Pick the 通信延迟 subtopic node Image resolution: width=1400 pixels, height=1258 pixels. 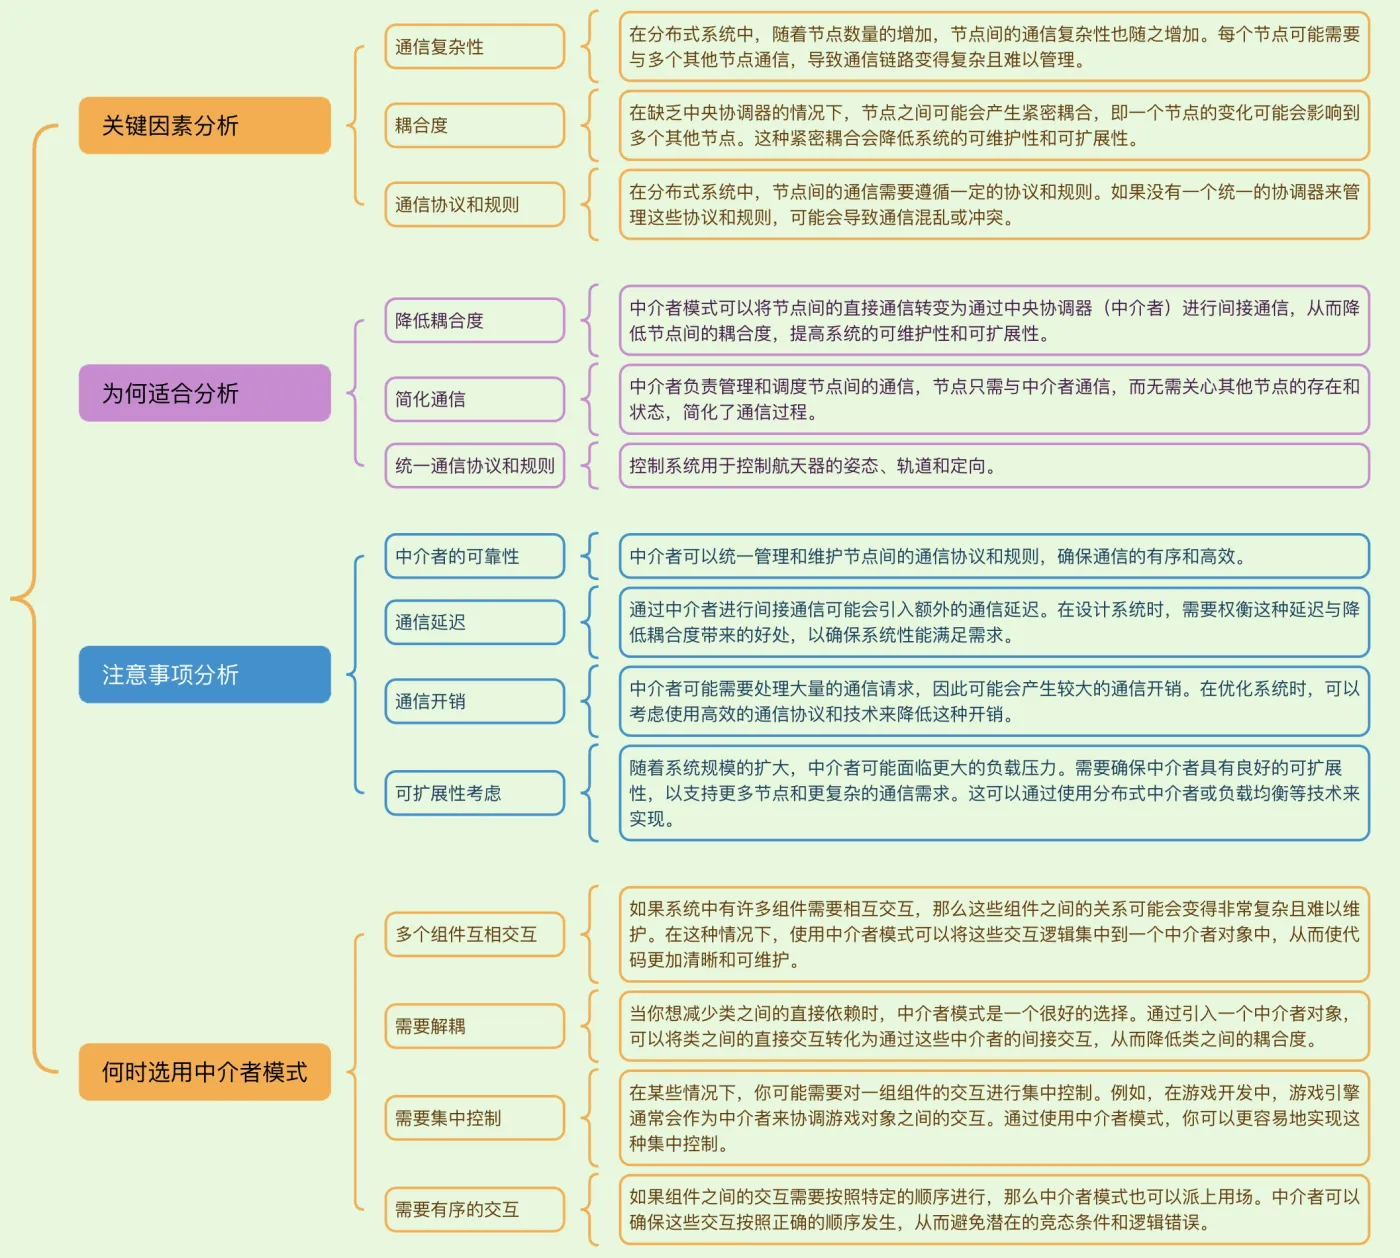click(475, 622)
